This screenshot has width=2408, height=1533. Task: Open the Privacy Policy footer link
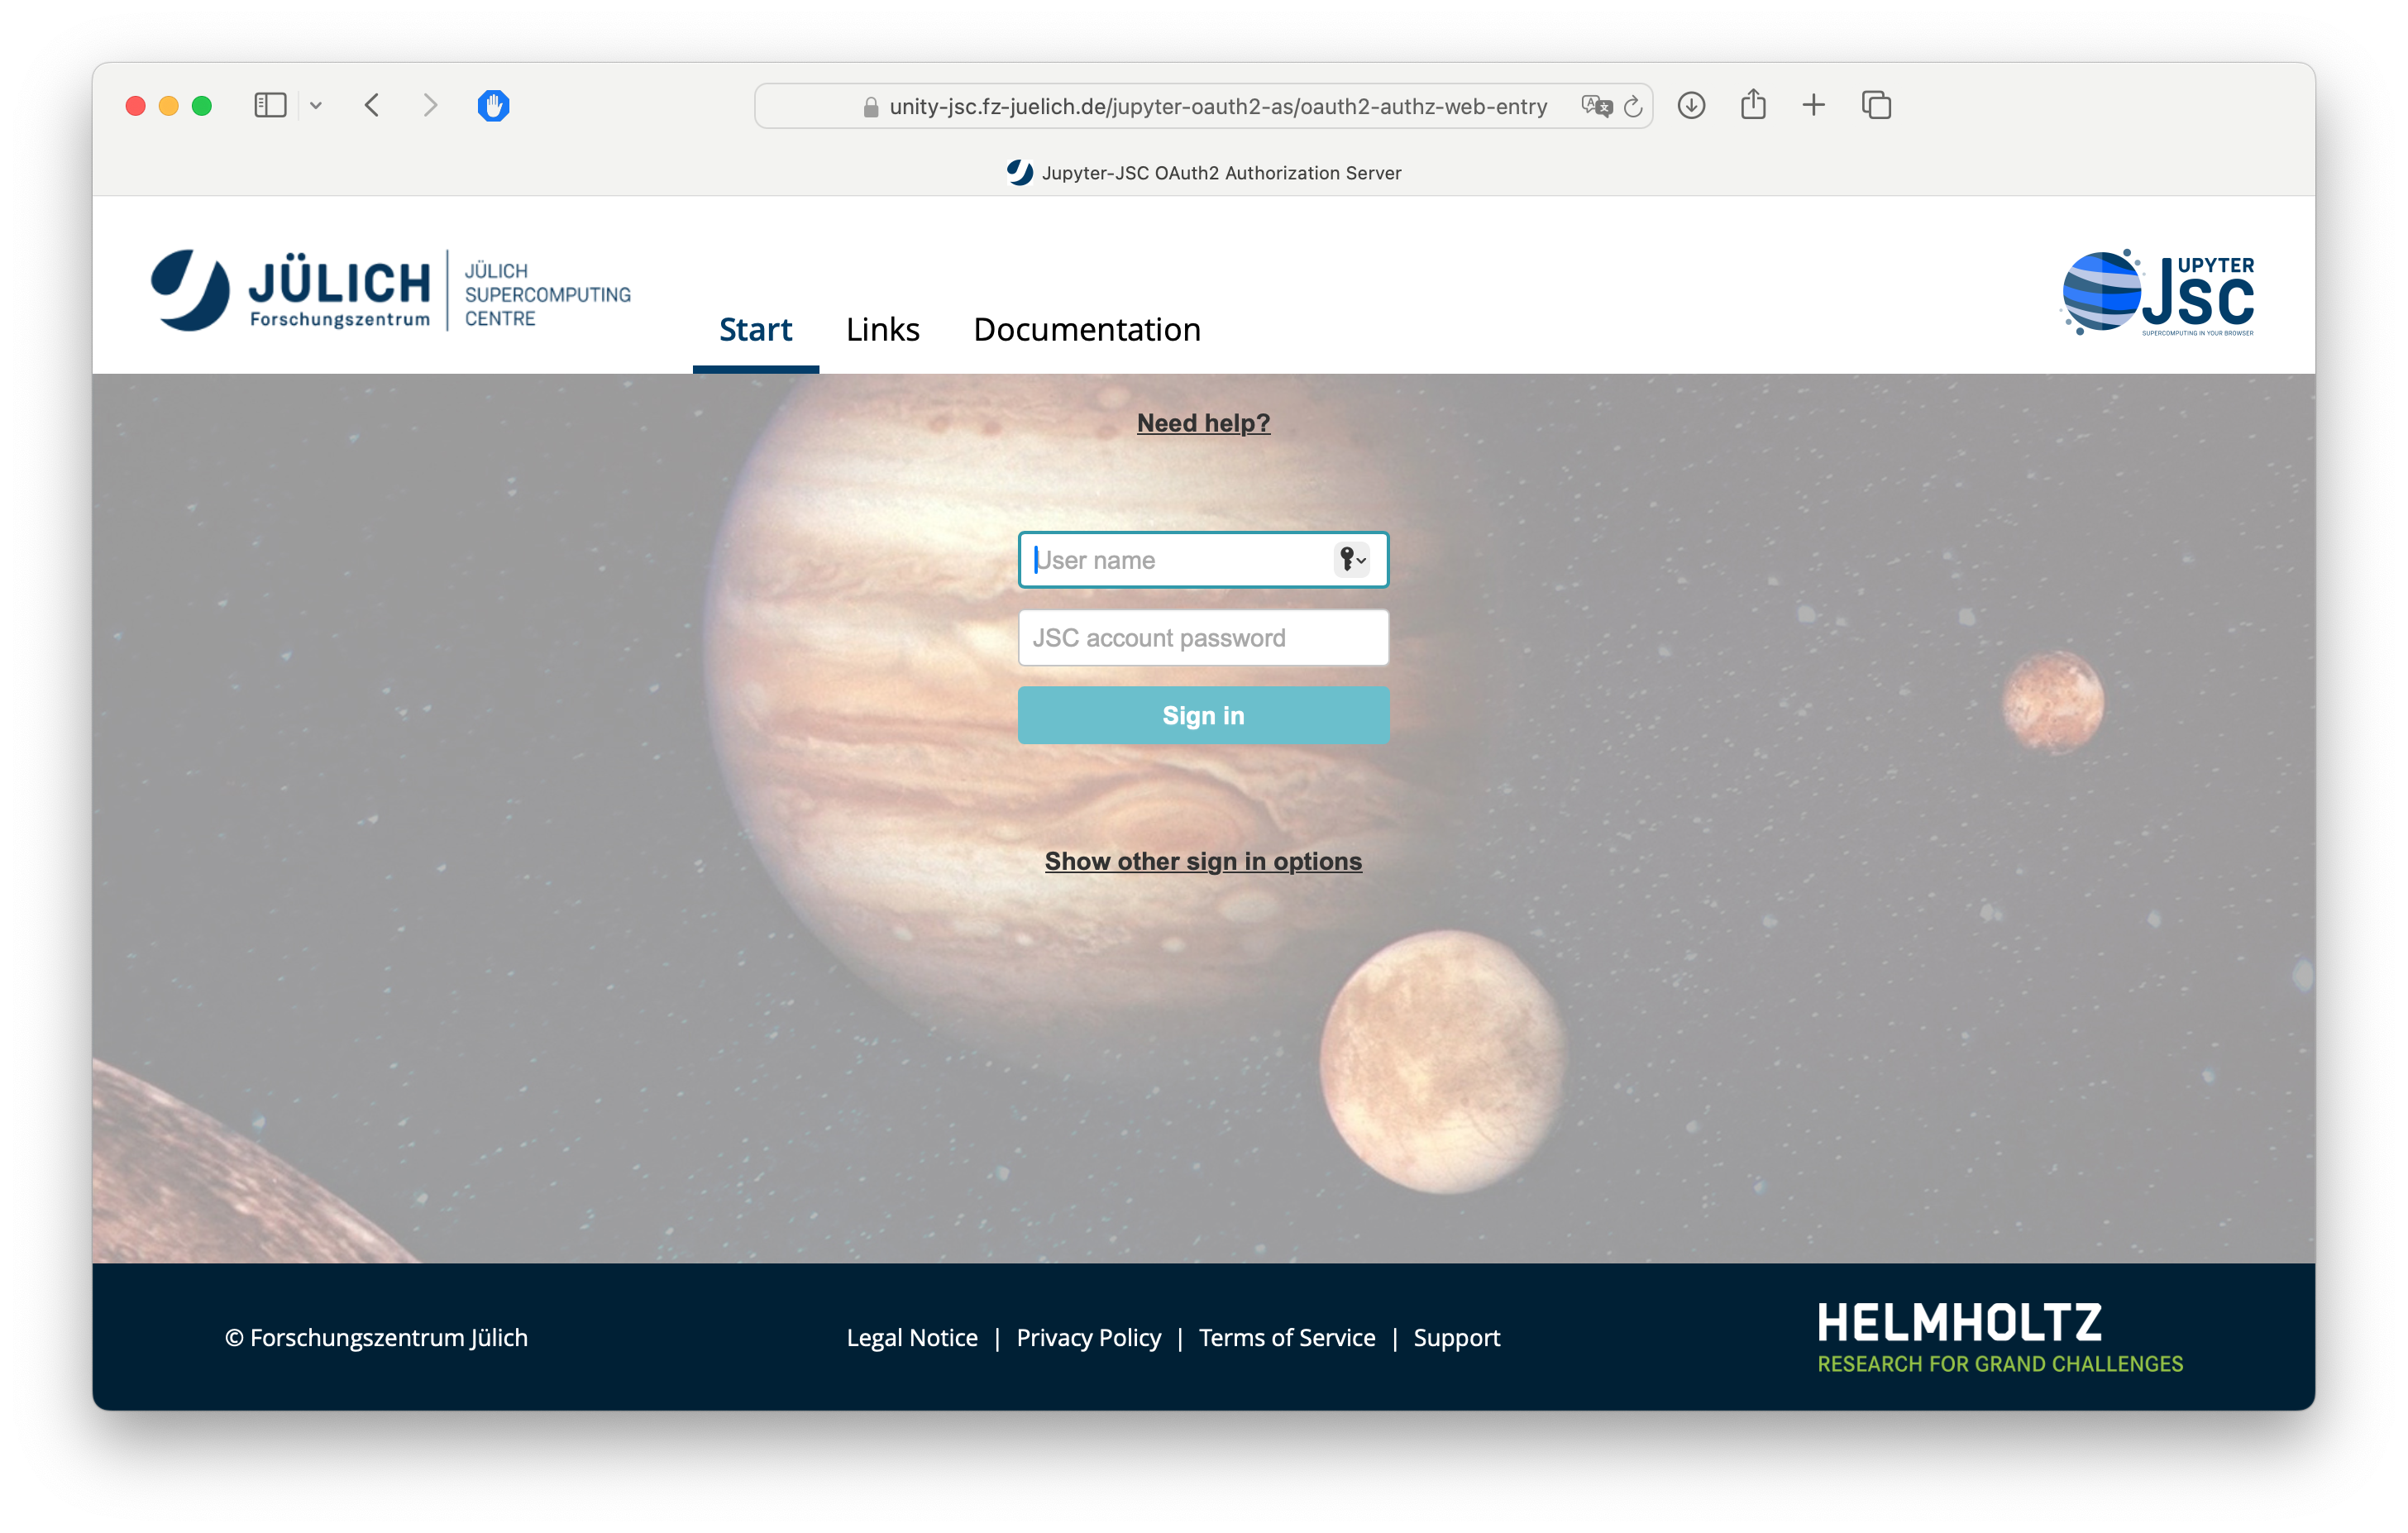click(x=1088, y=1338)
